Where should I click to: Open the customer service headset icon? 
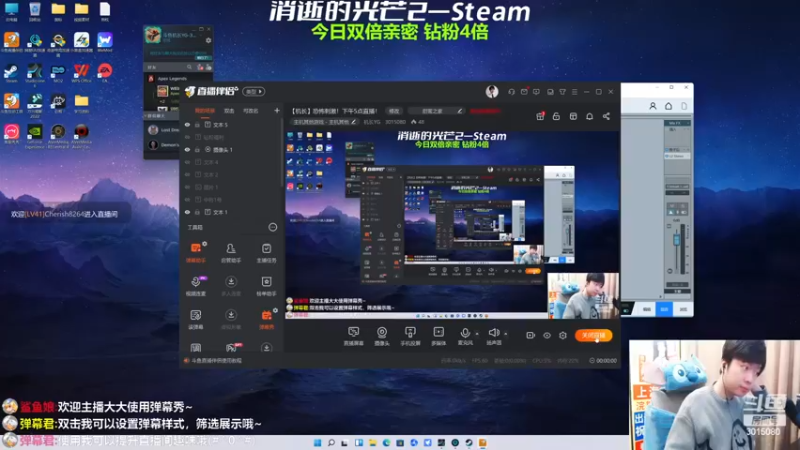click(511, 92)
